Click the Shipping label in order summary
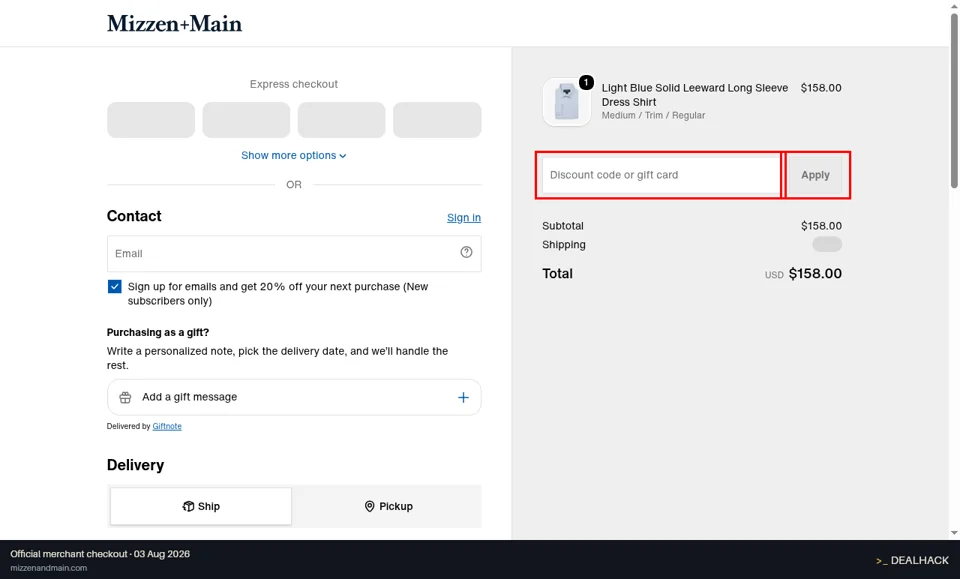Image resolution: width=960 pixels, height=579 pixels. click(564, 245)
